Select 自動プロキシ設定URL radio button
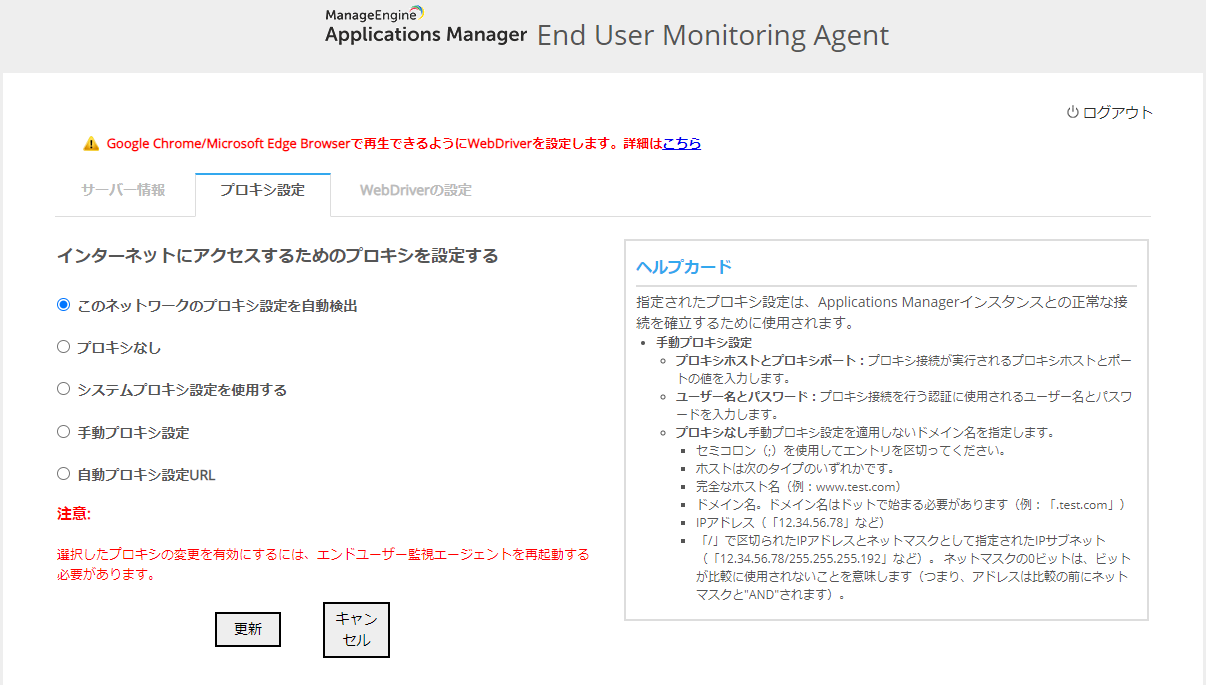Image resolution: width=1206 pixels, height=685 pixels. coord(64,474)
